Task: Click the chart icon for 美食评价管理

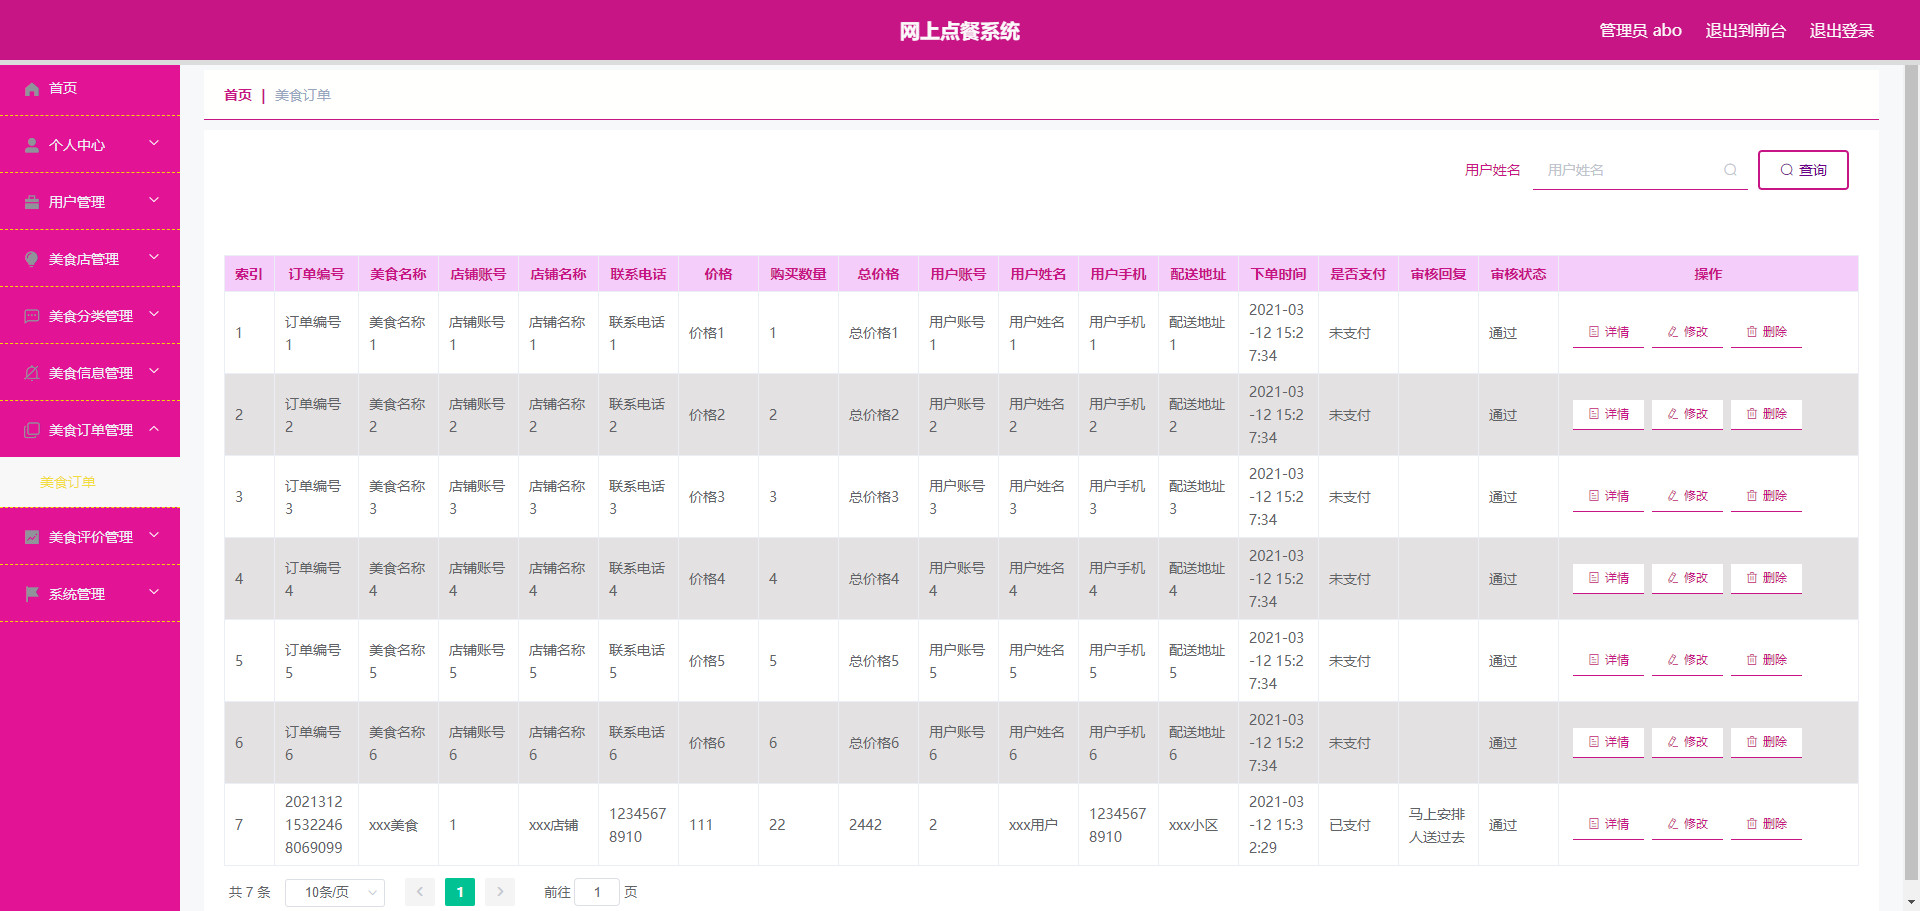Action: pos(32,538)
